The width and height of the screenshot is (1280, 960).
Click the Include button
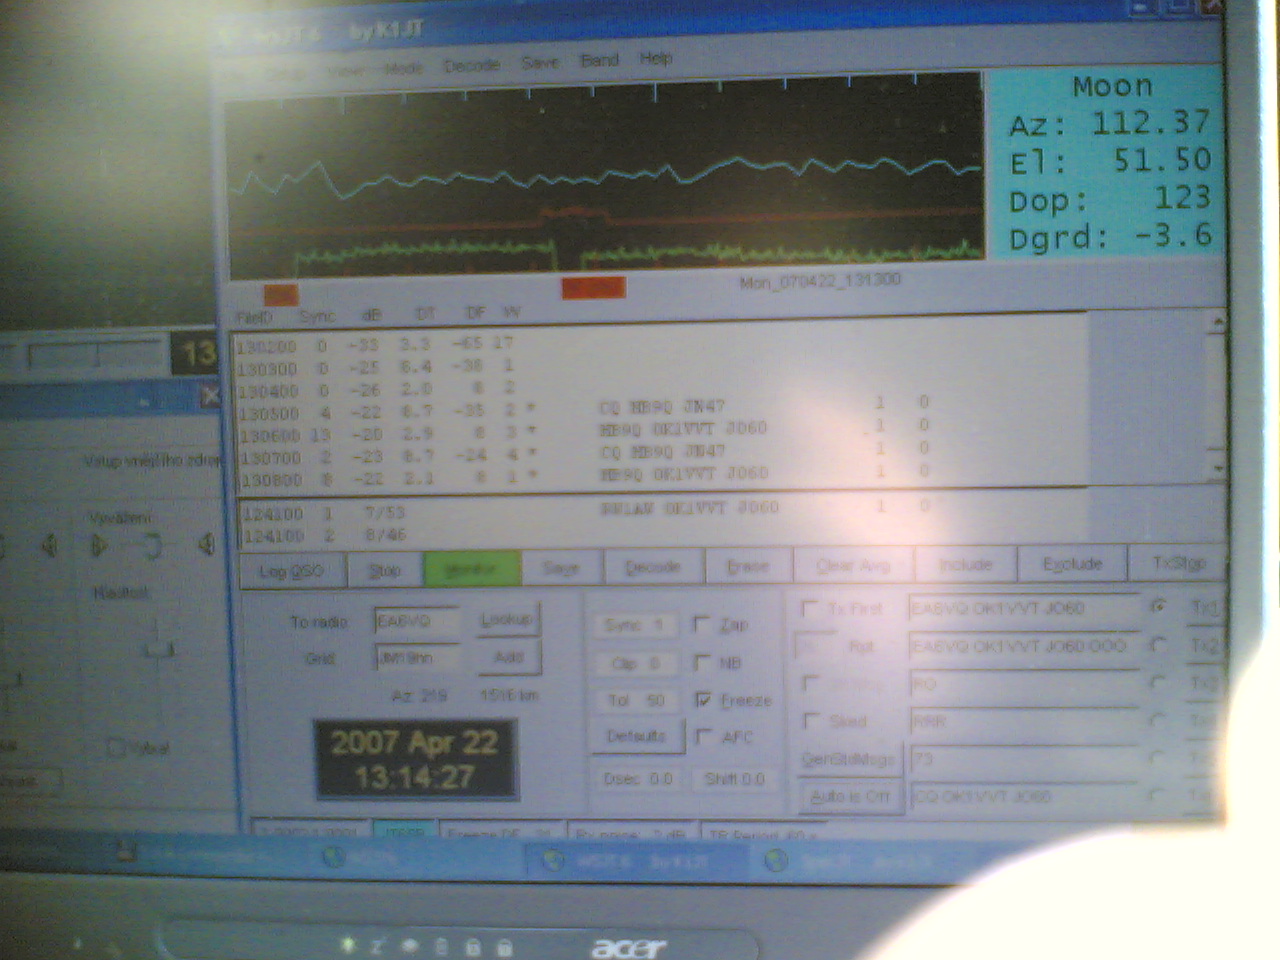coord(965,564)
